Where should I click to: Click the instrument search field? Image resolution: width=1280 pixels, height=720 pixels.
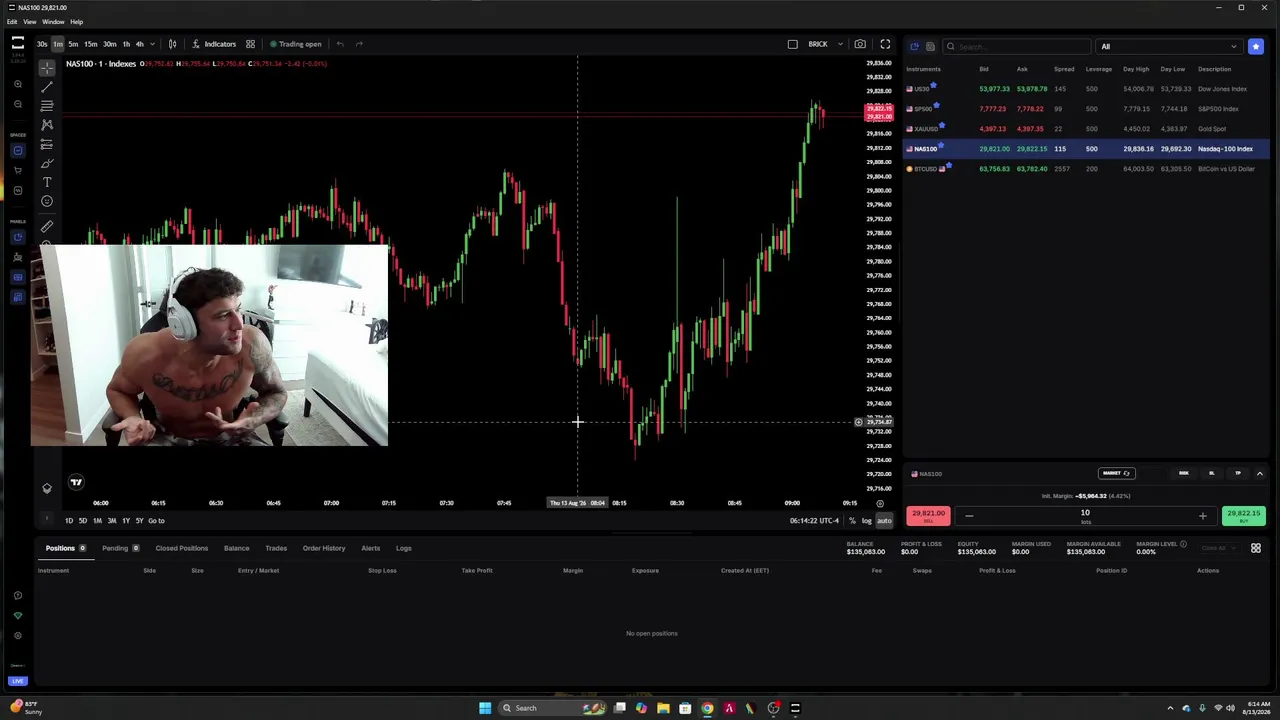[x=1017, y=46]
